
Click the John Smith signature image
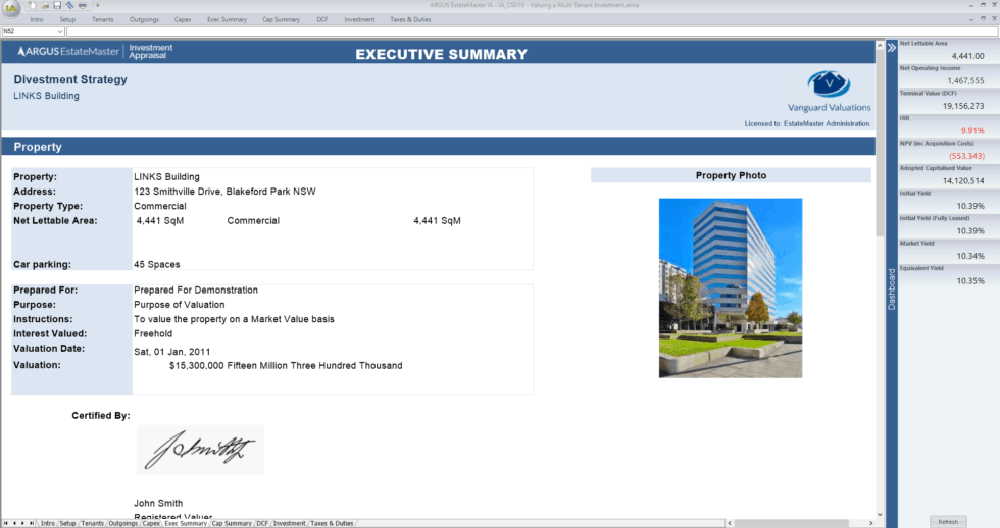click(x=200, y=450)
